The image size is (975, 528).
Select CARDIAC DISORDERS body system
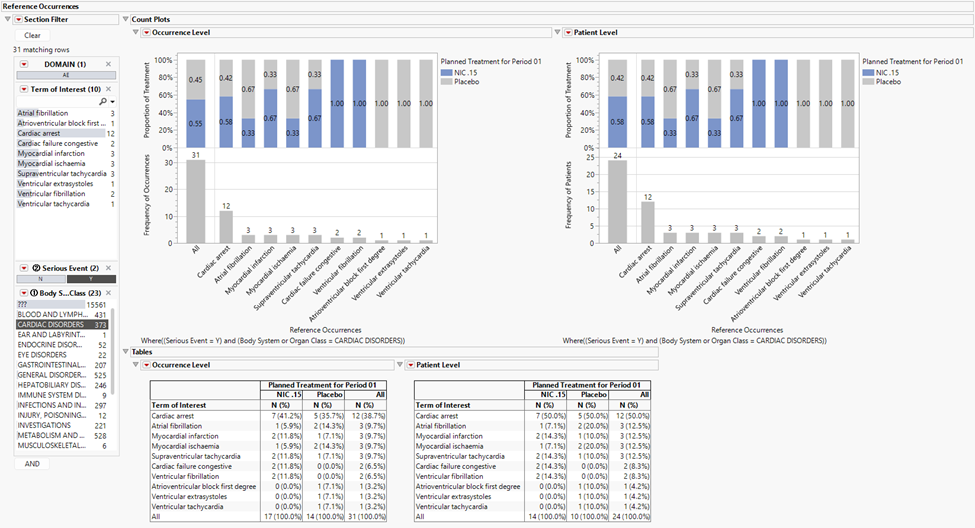point(62,325)
